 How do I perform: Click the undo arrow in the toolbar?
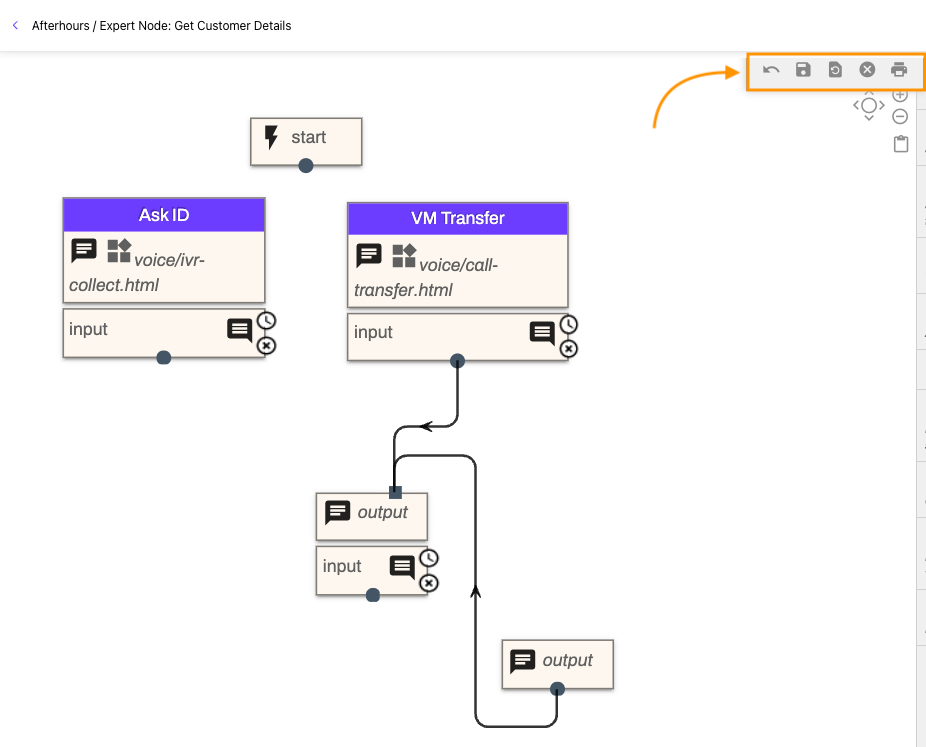pyautogui.click(x=771, y=70)
